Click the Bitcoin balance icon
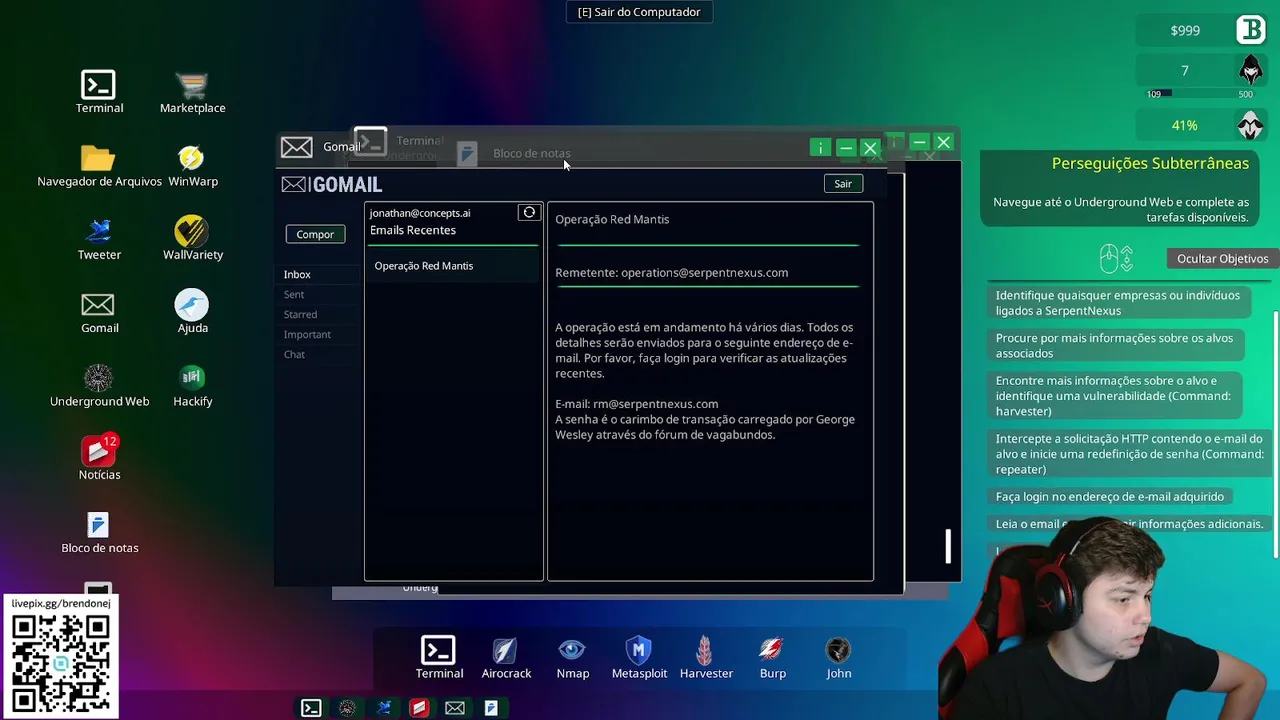 pyautogui.click(x=1251, y=30)
